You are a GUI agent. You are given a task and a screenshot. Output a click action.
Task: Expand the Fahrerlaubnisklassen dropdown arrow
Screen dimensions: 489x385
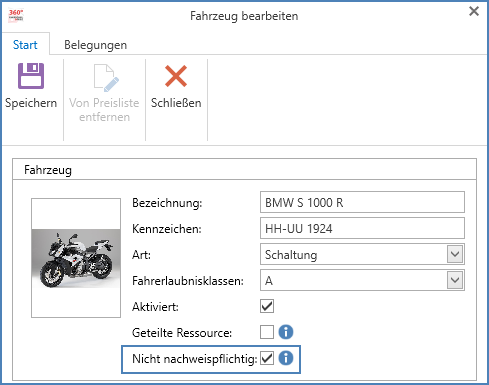point(455,280)
